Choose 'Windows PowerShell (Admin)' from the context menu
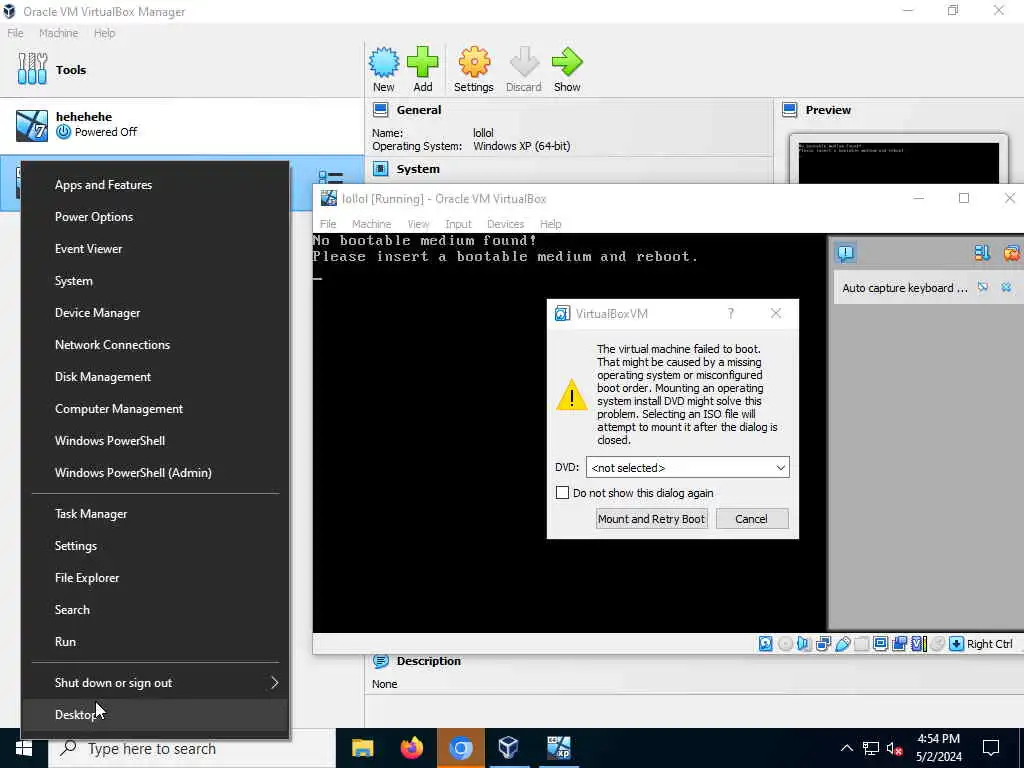 click(x=155, y=473)
